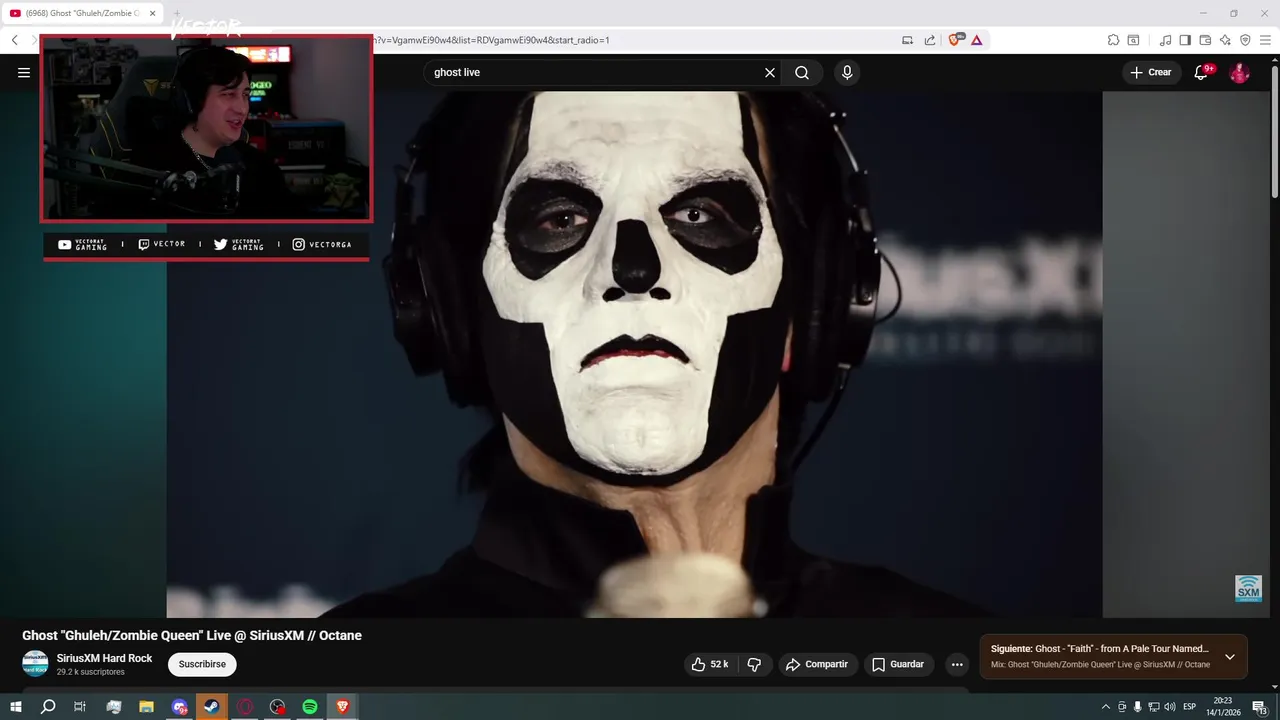Click the video title 'Ghost "Ghuleh/Zombie Queen" Live'
Image resolution: width=1280 pixels, height=720 pixels.
[x=192, y=635]
